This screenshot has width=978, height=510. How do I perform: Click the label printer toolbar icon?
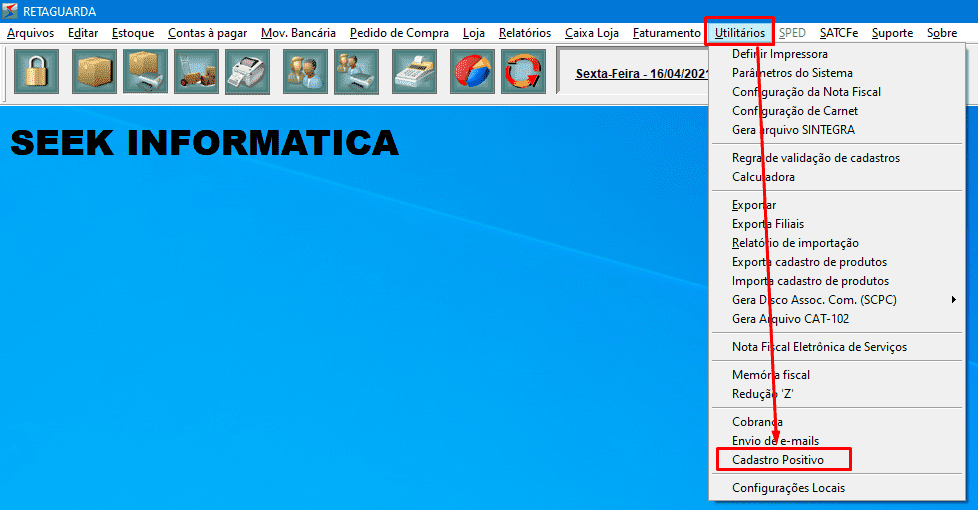[248, 72]
